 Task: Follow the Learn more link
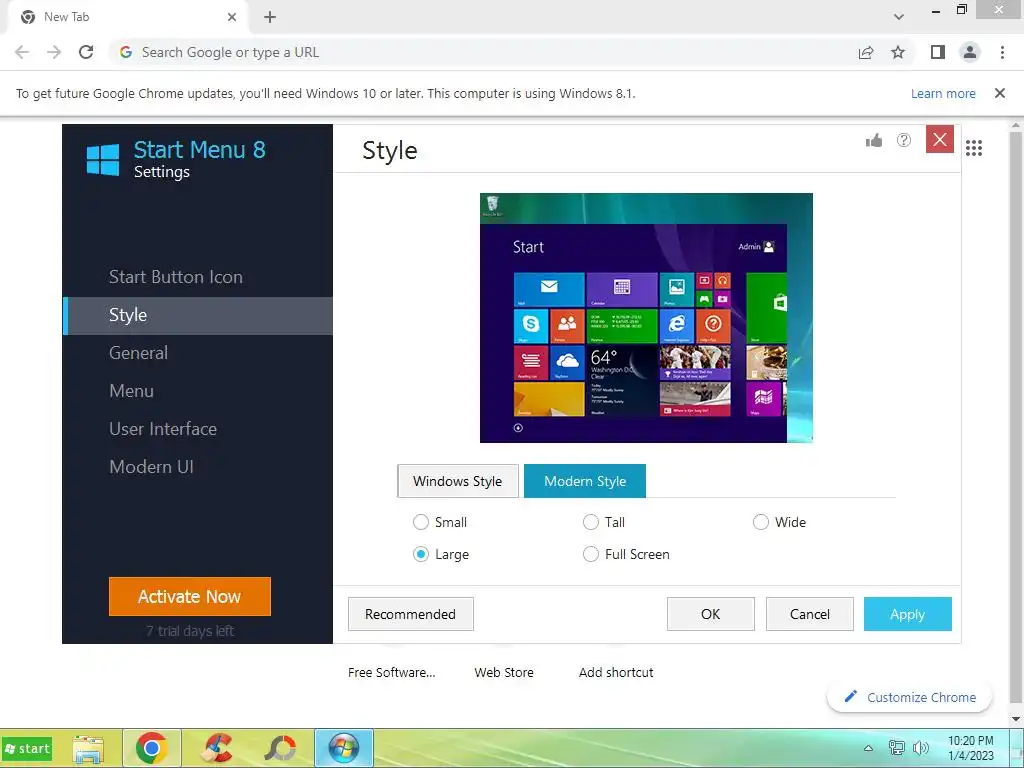943,93
